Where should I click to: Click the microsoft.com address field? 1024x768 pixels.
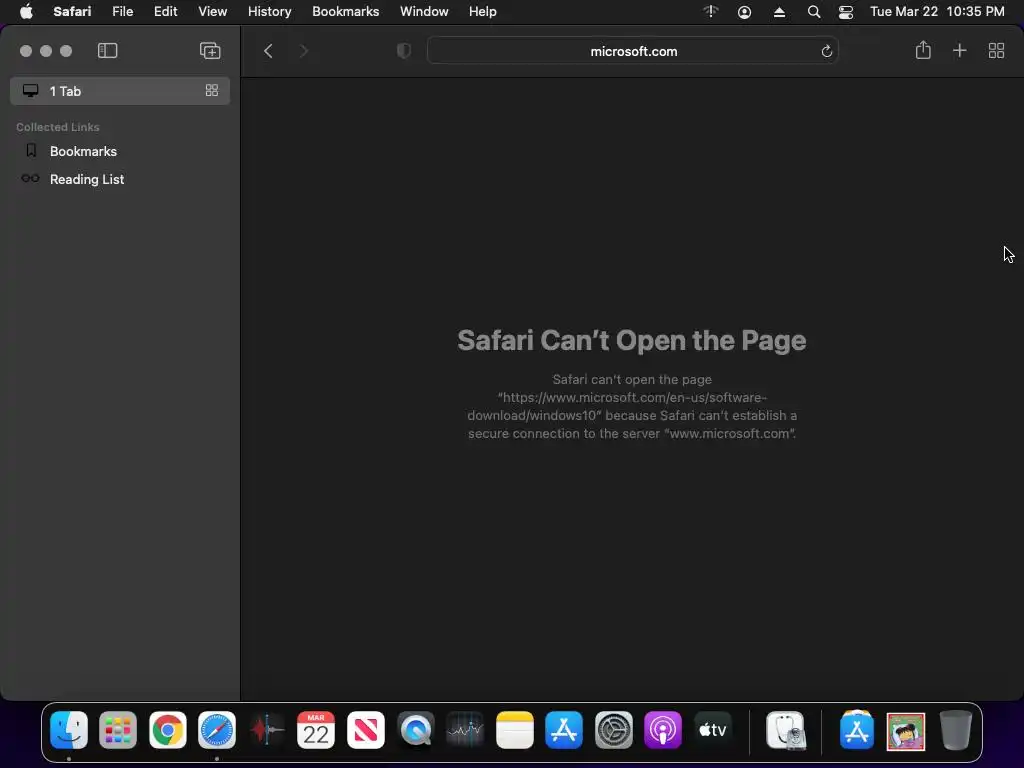click(632, 51)
